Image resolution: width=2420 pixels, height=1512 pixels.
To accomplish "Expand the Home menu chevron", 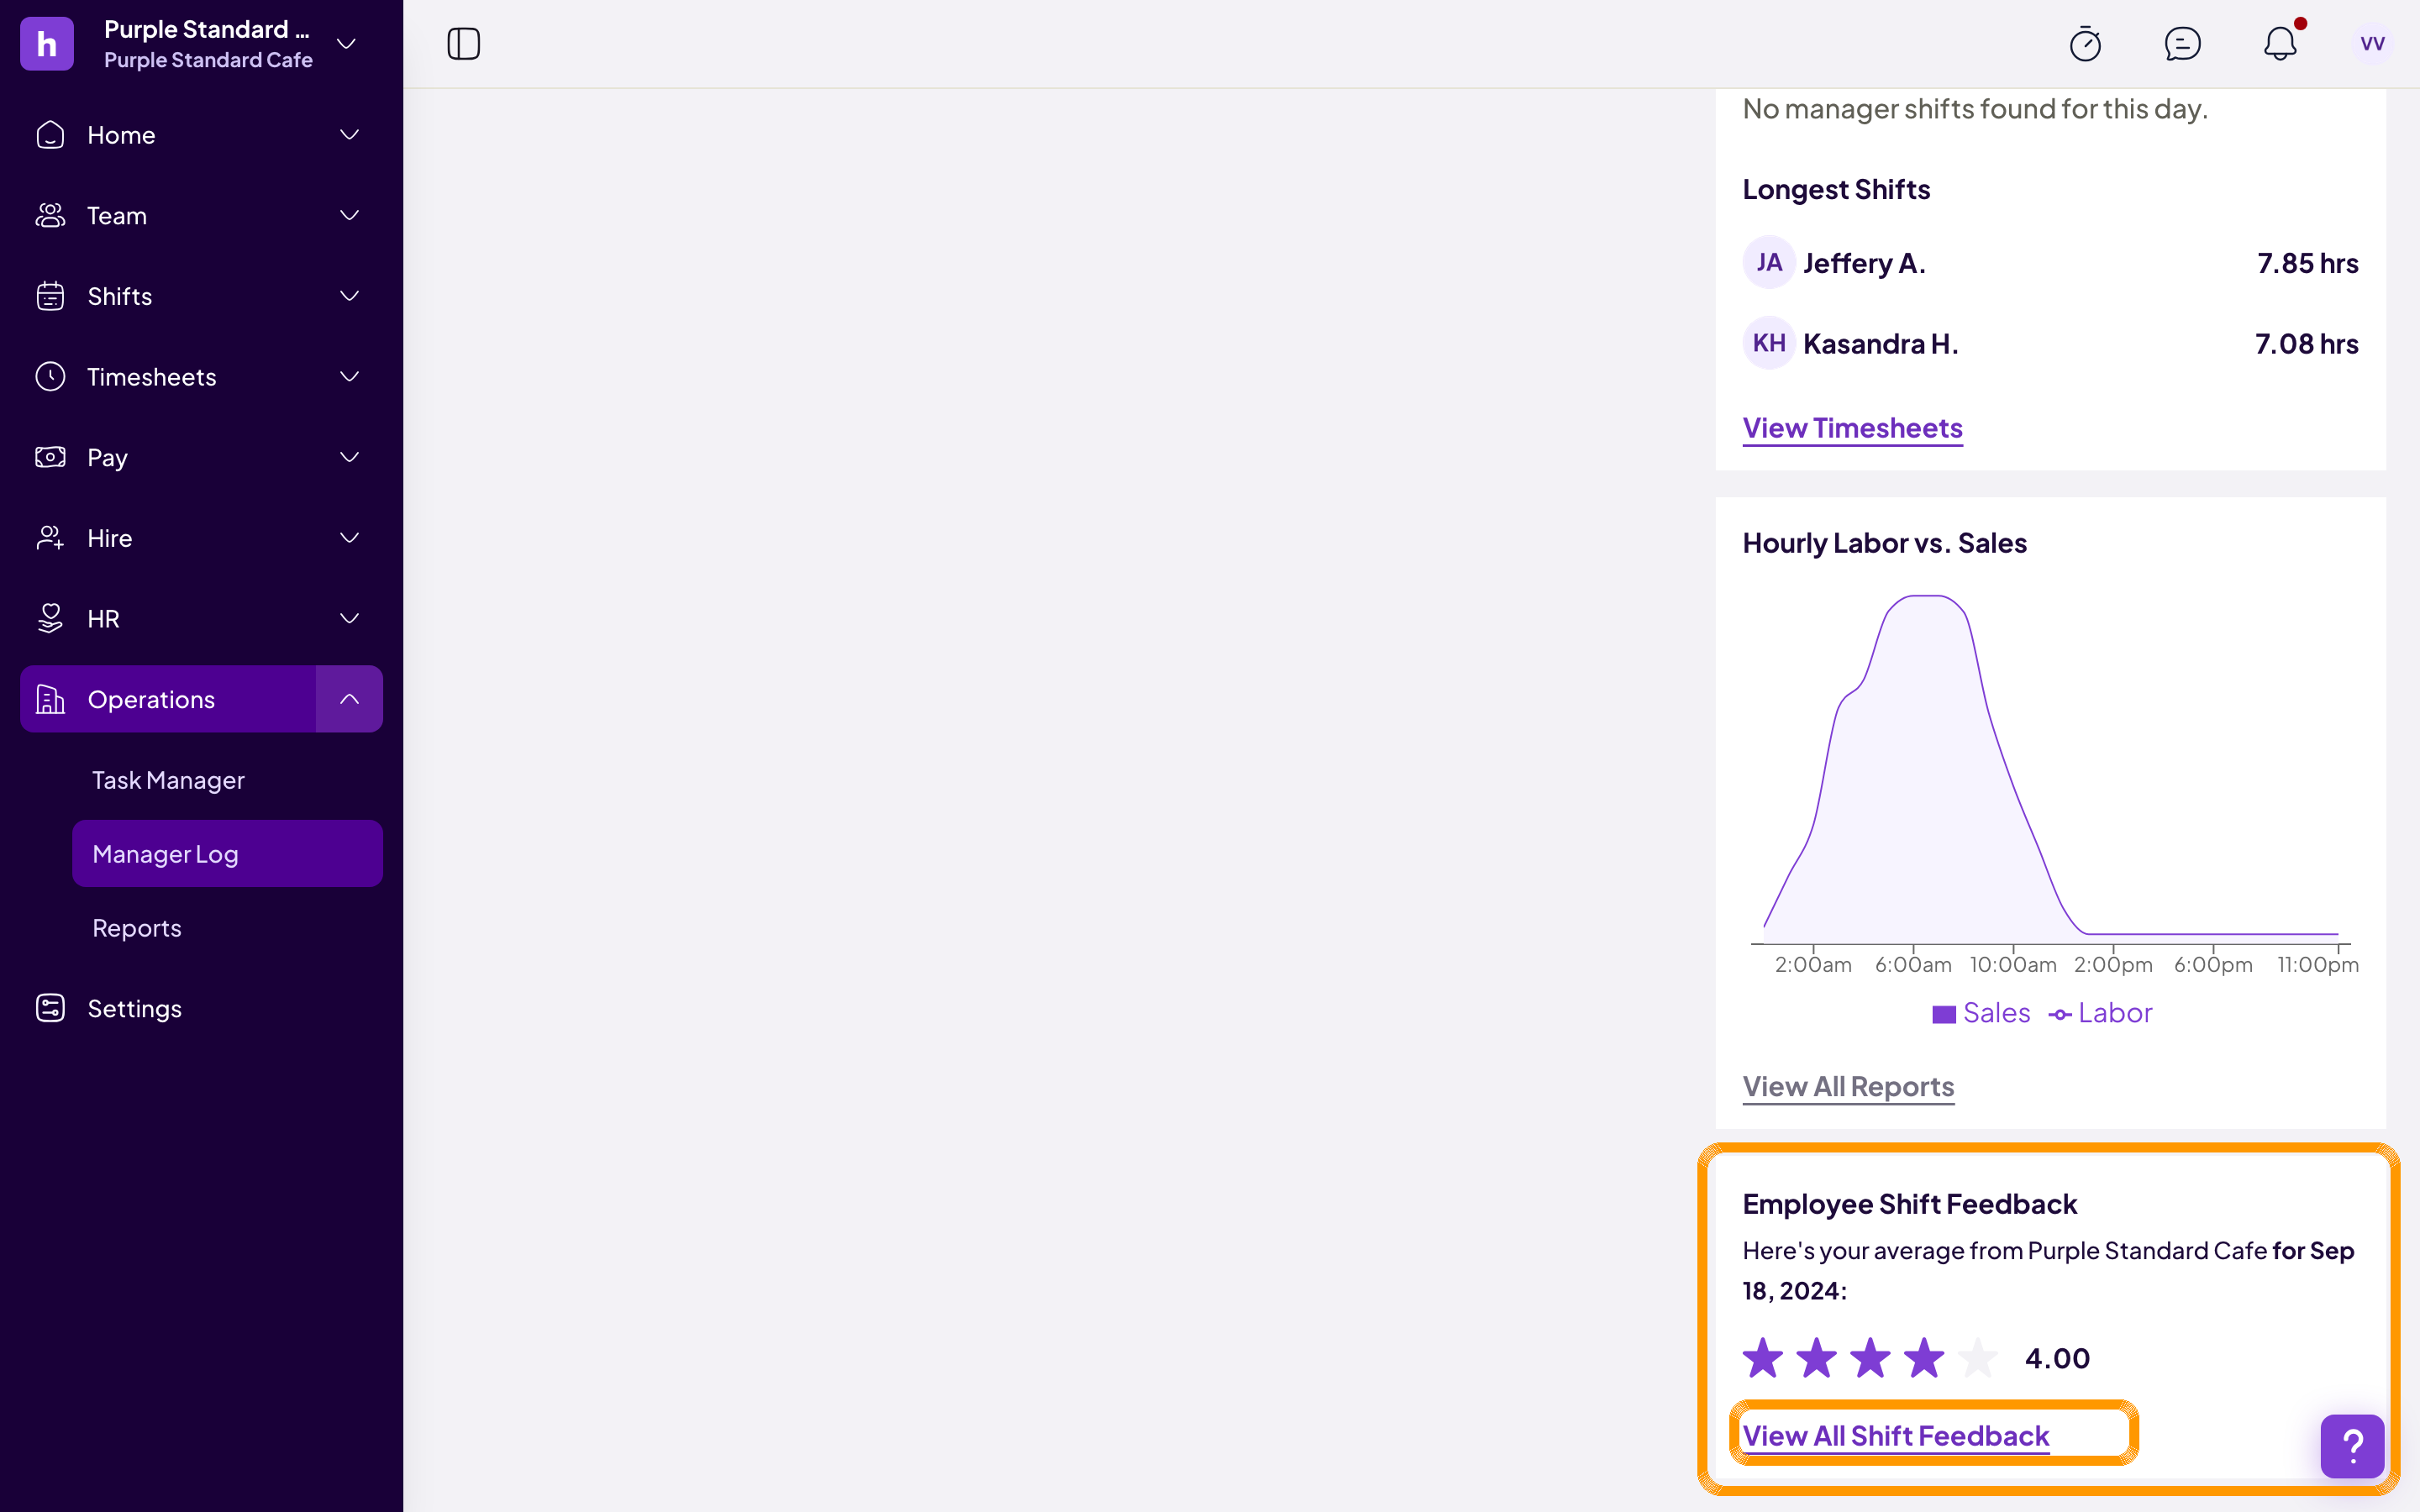I will tap(349, 135).
